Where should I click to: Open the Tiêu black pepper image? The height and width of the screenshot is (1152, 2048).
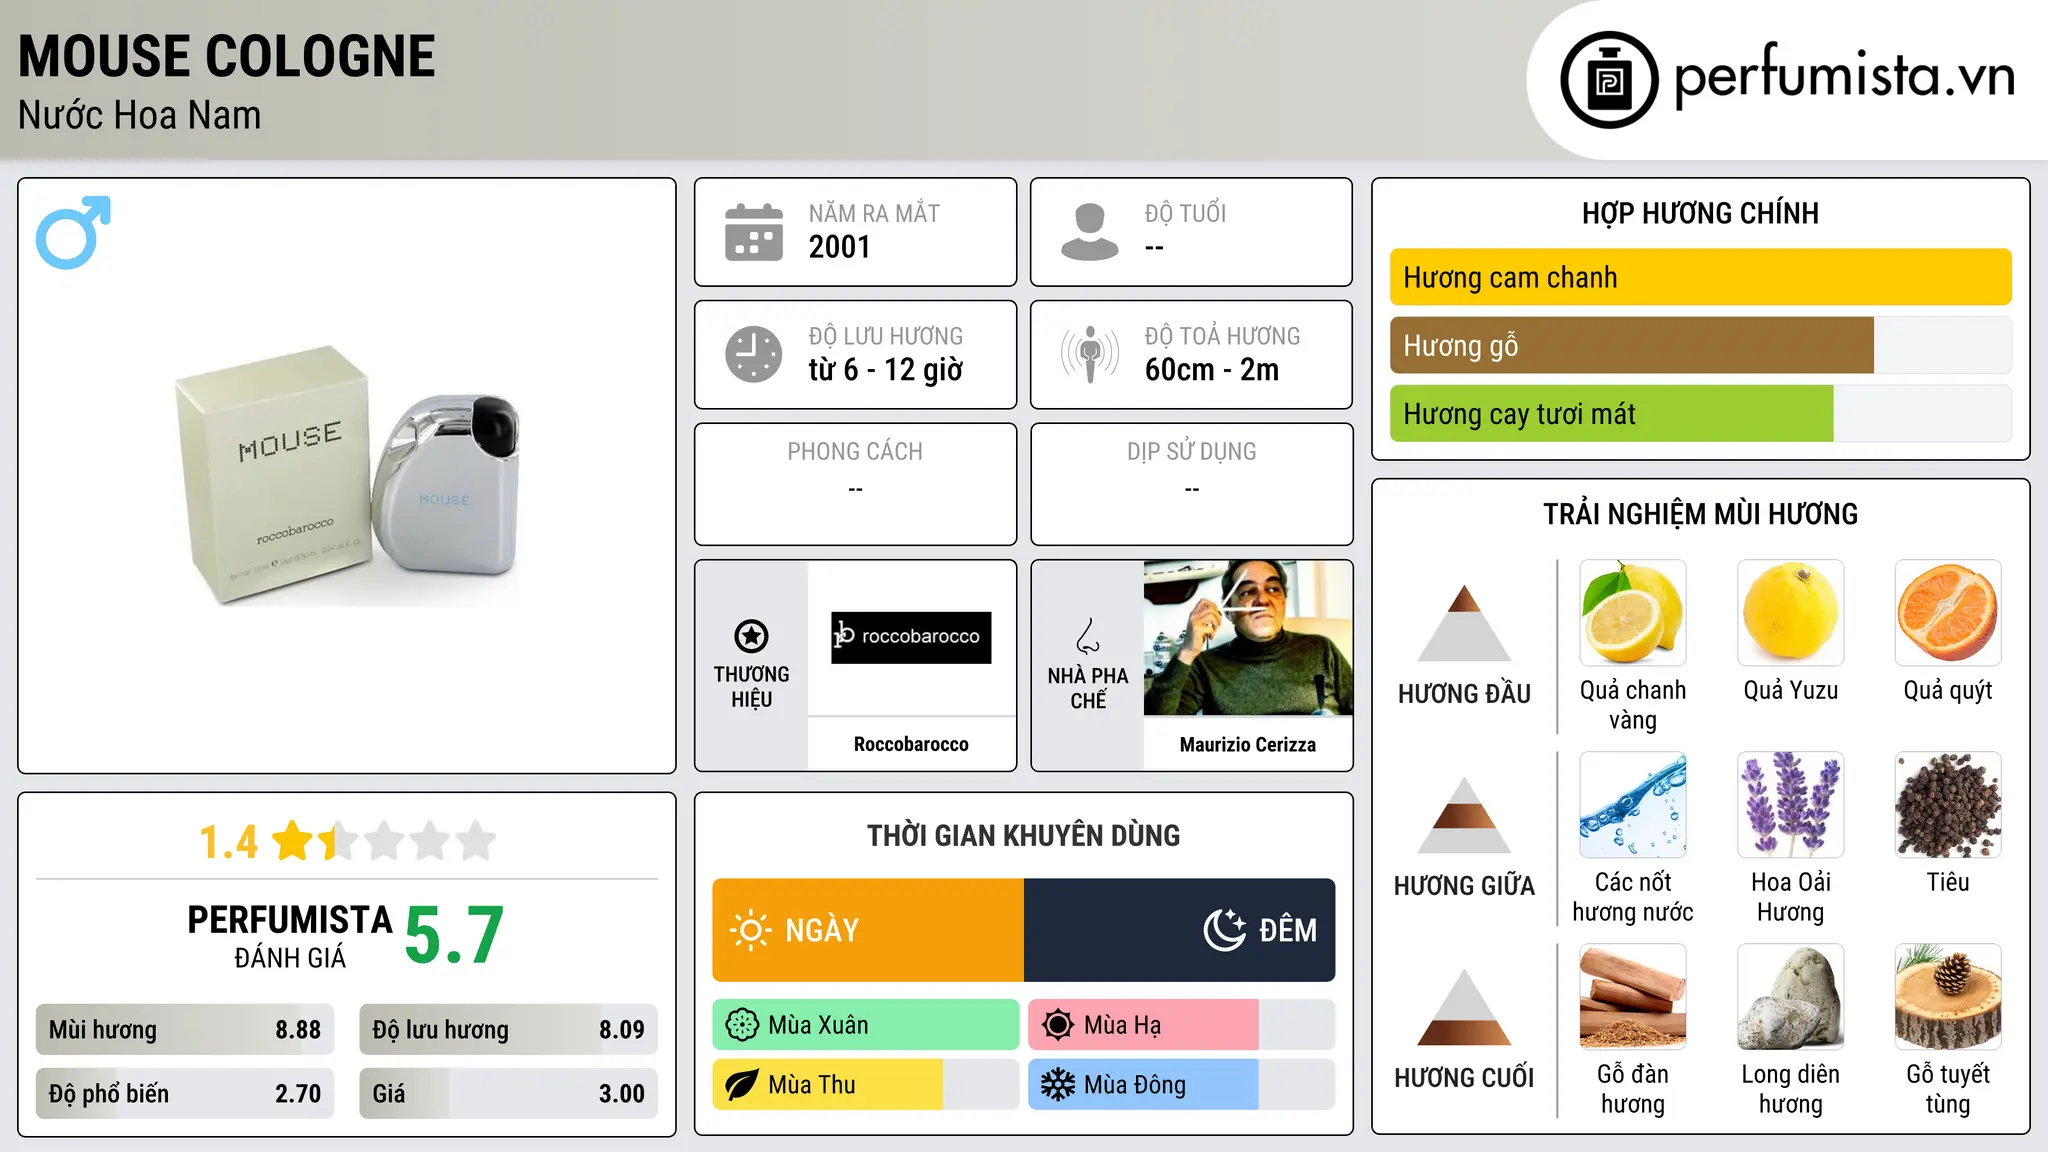click(x=1948, y=805)
